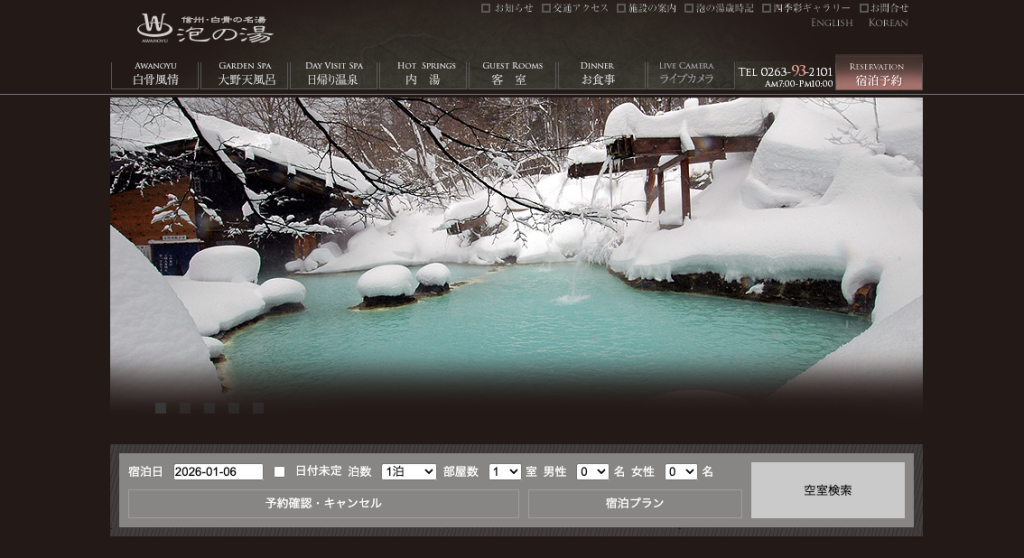Select the fifth slideshow indicator dot
Image resolution: width=1024 pixels, height=558 pixels.
pyautogui.click(x=258, y=408)
